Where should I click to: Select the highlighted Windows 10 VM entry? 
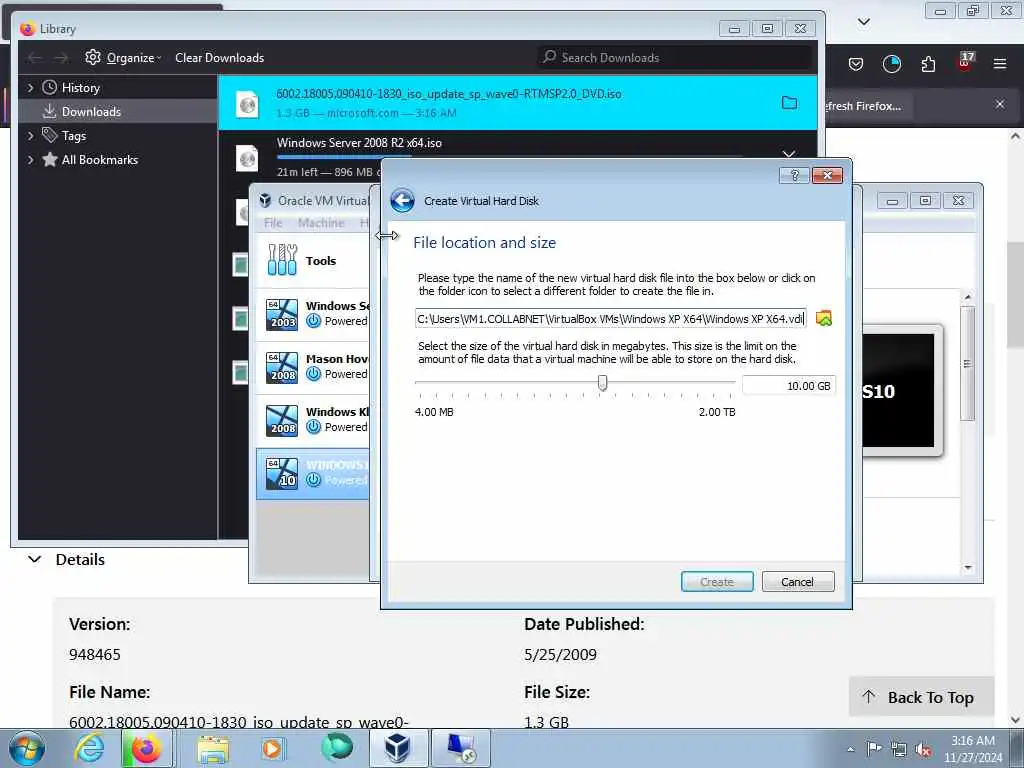[313, 473]
